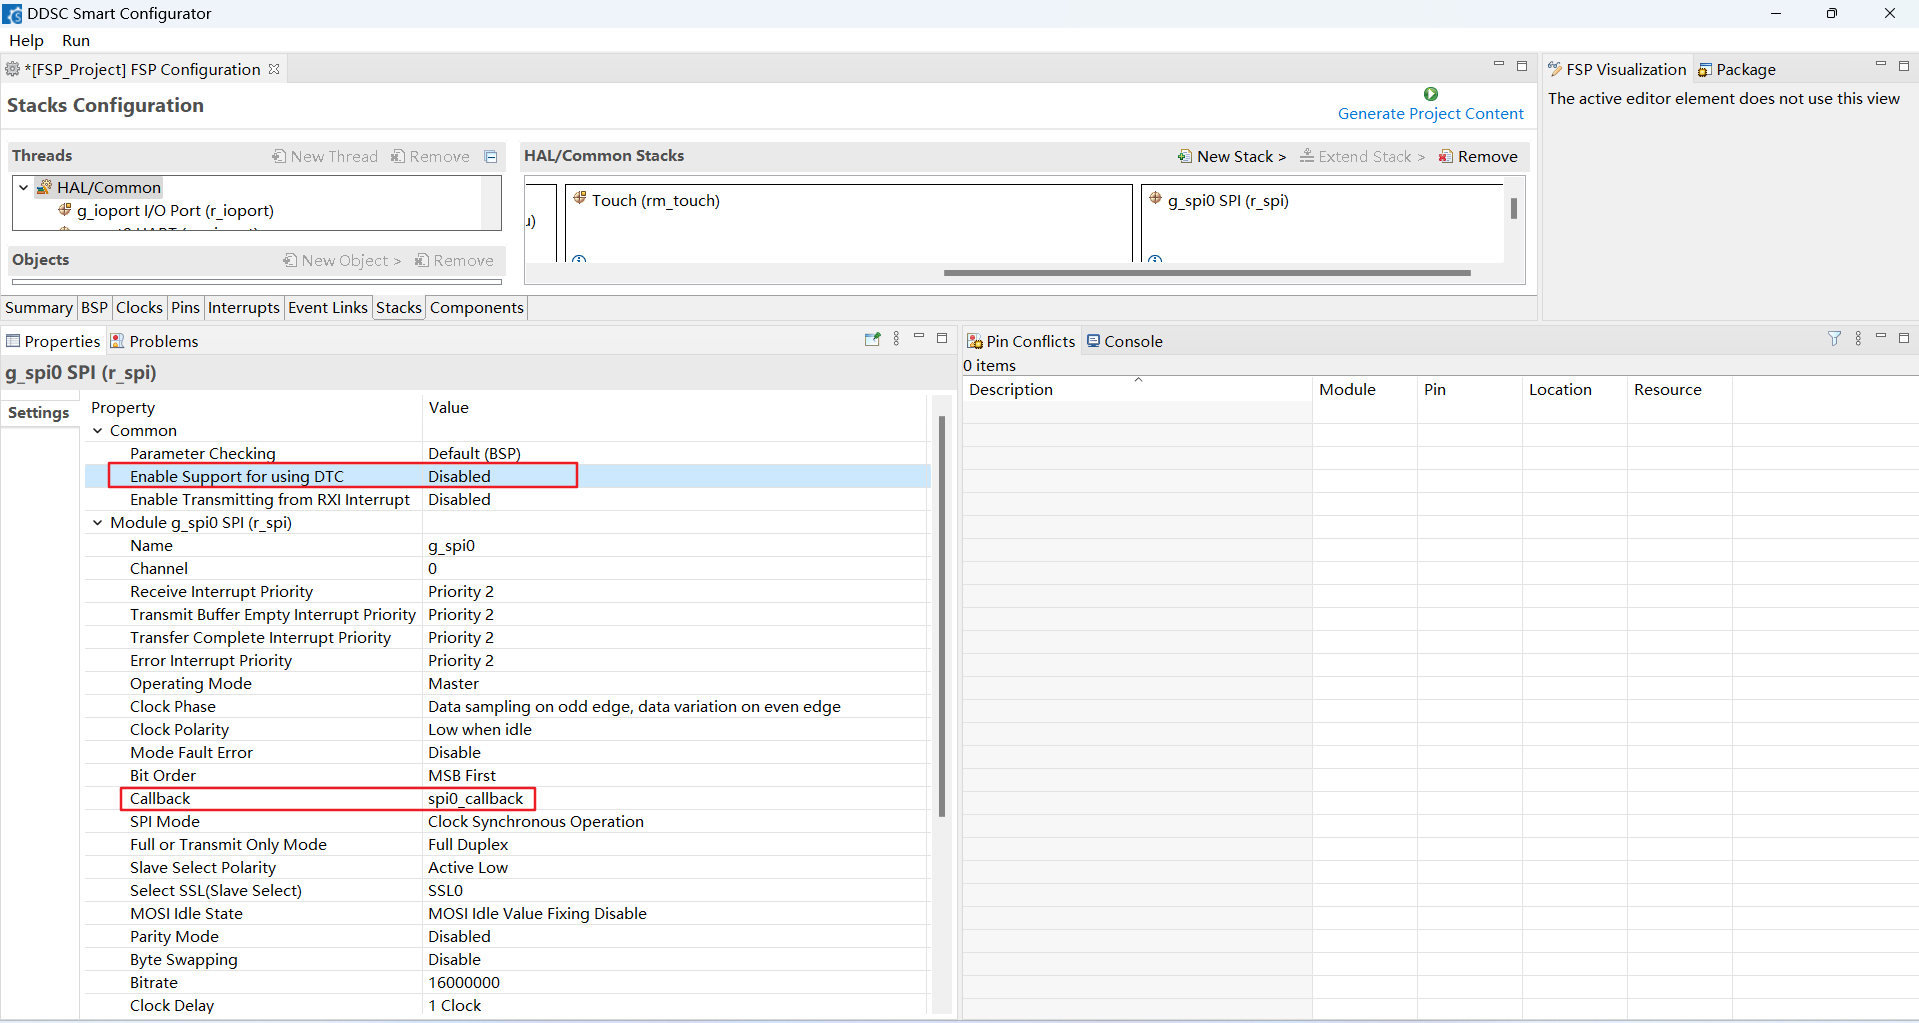The height and width of the screenshot is (1023, 1919).
Task: Select the g_spi0 SPI (r_spi) stack block
Action: click(x=1322, y=222)
